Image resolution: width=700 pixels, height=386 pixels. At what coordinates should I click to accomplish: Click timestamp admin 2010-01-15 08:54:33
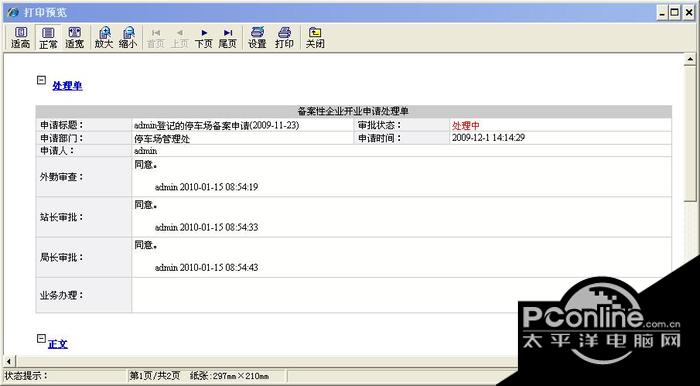pyautogui.click(x=206, y=228)
